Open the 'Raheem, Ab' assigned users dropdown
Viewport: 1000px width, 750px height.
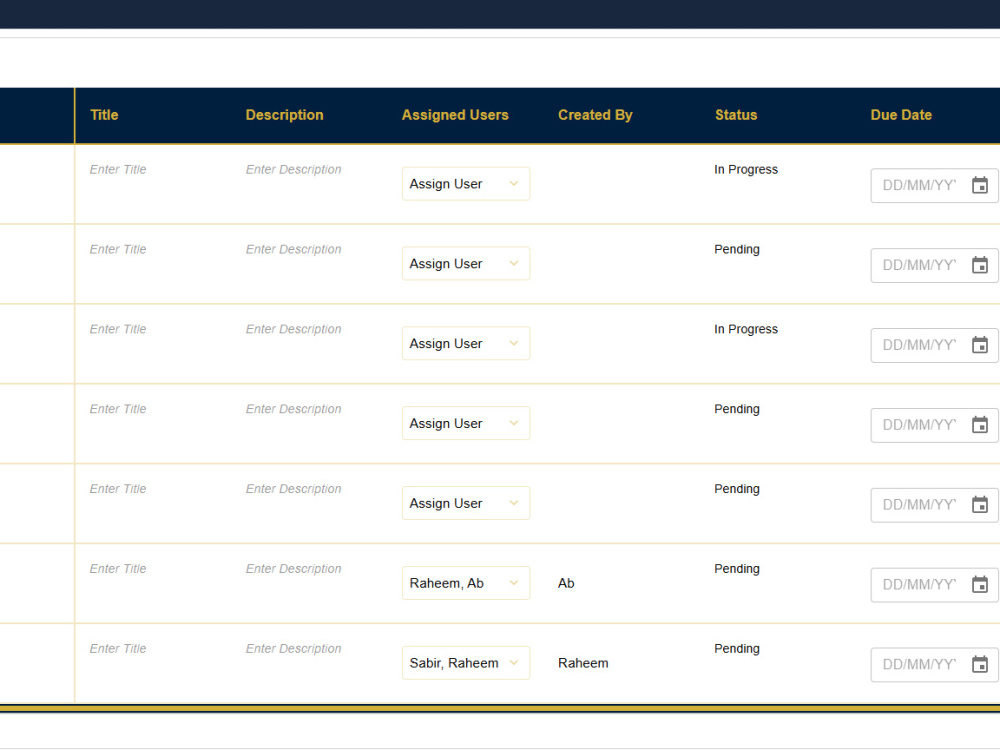[466, 583]
